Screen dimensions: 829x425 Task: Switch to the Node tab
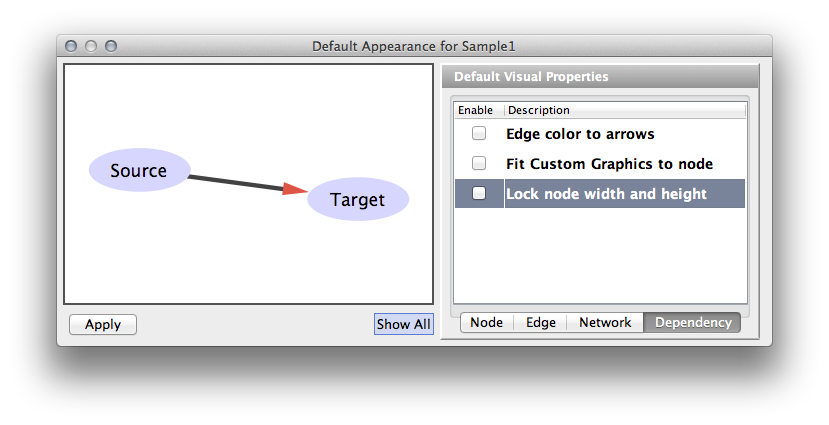pos(486,322)
